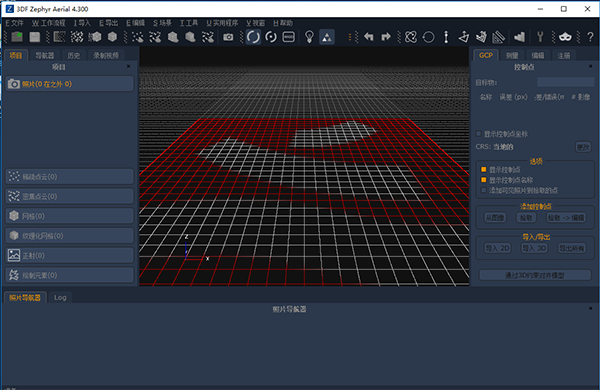
Task: Switch to the measurement tab beside GCP
Action: 512,55
